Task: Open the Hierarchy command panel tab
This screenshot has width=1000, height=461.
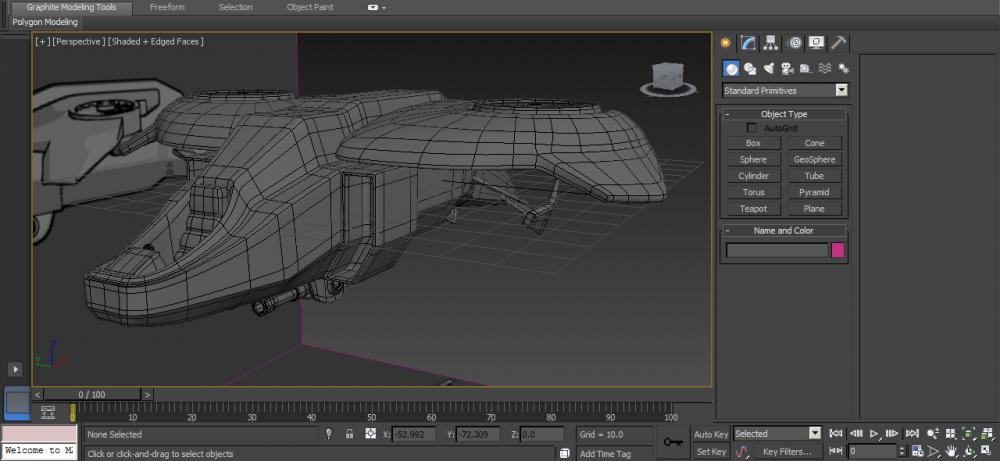Action: click(x=771, y=43)
